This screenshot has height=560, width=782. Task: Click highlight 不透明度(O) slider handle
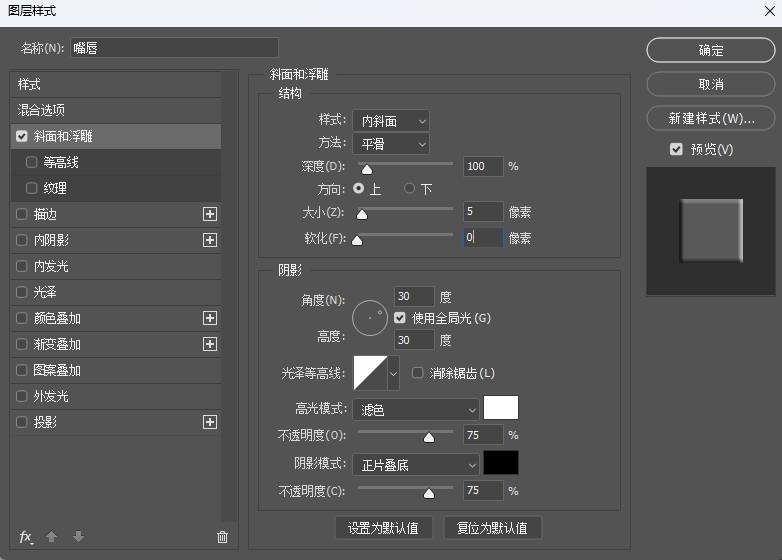click(x=429, y=437)
